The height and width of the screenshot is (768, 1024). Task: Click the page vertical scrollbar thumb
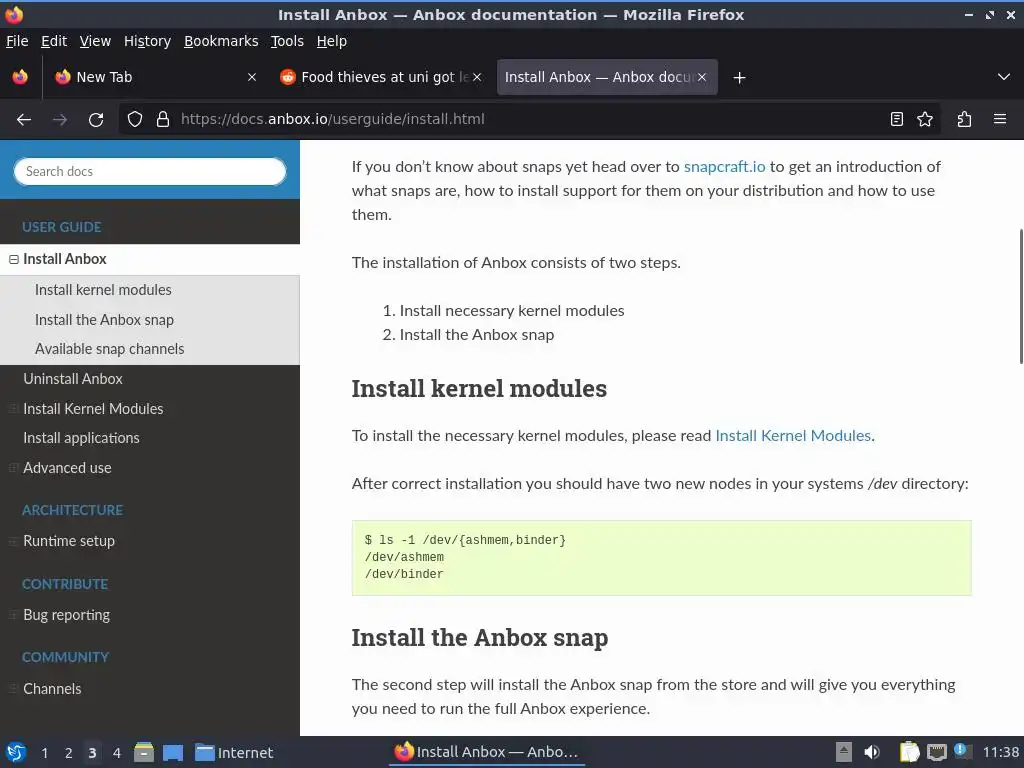[1020, 296]
